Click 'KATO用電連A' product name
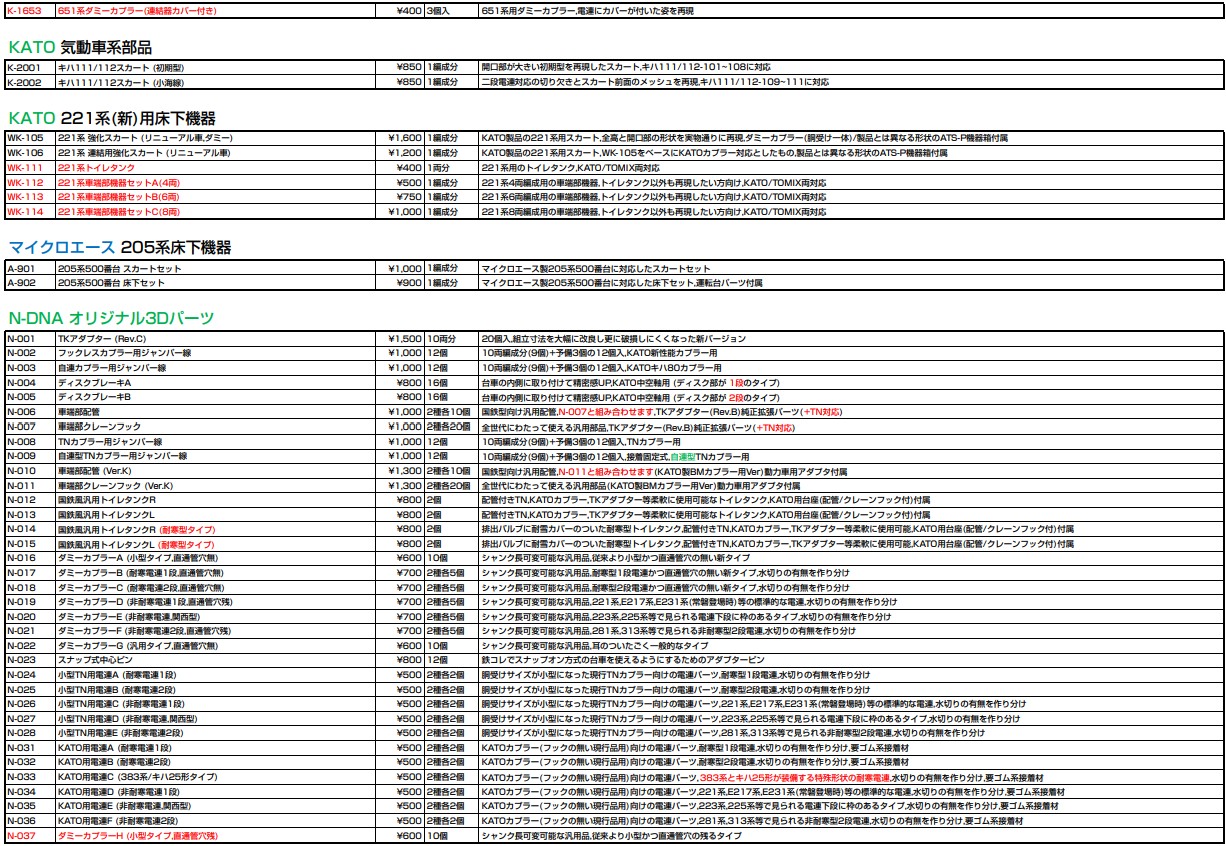This screenshot has width=1226, height=846. (x=87, y=748)
